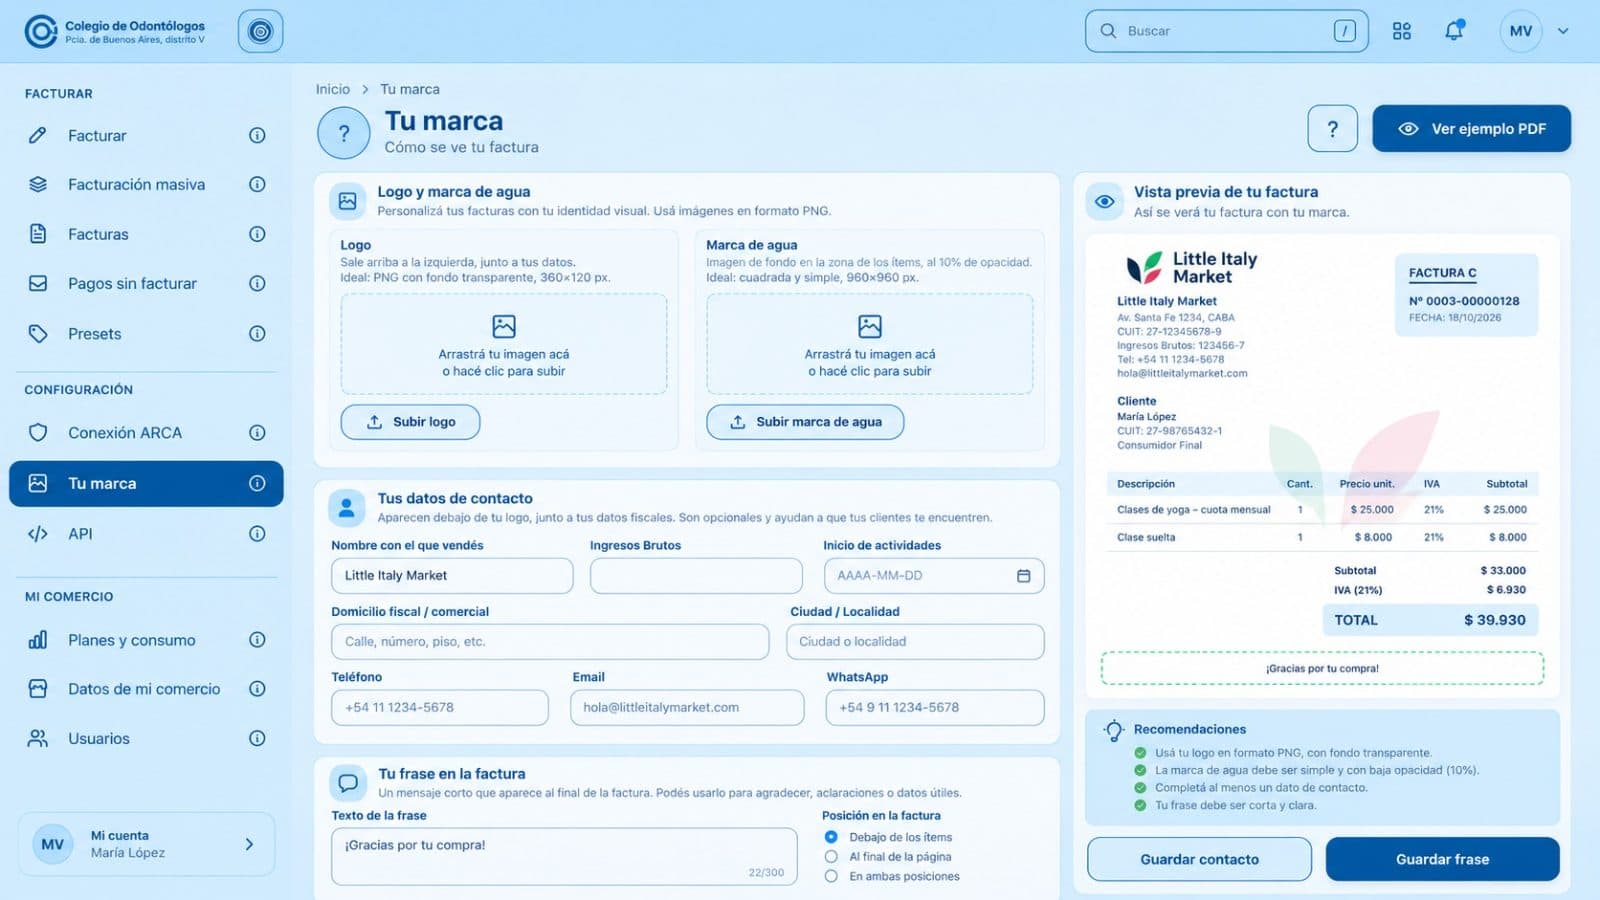This screenshot has height=900, width=1600.
Task: Go to the Inicio breadcrumb
Action: [333, 89]
